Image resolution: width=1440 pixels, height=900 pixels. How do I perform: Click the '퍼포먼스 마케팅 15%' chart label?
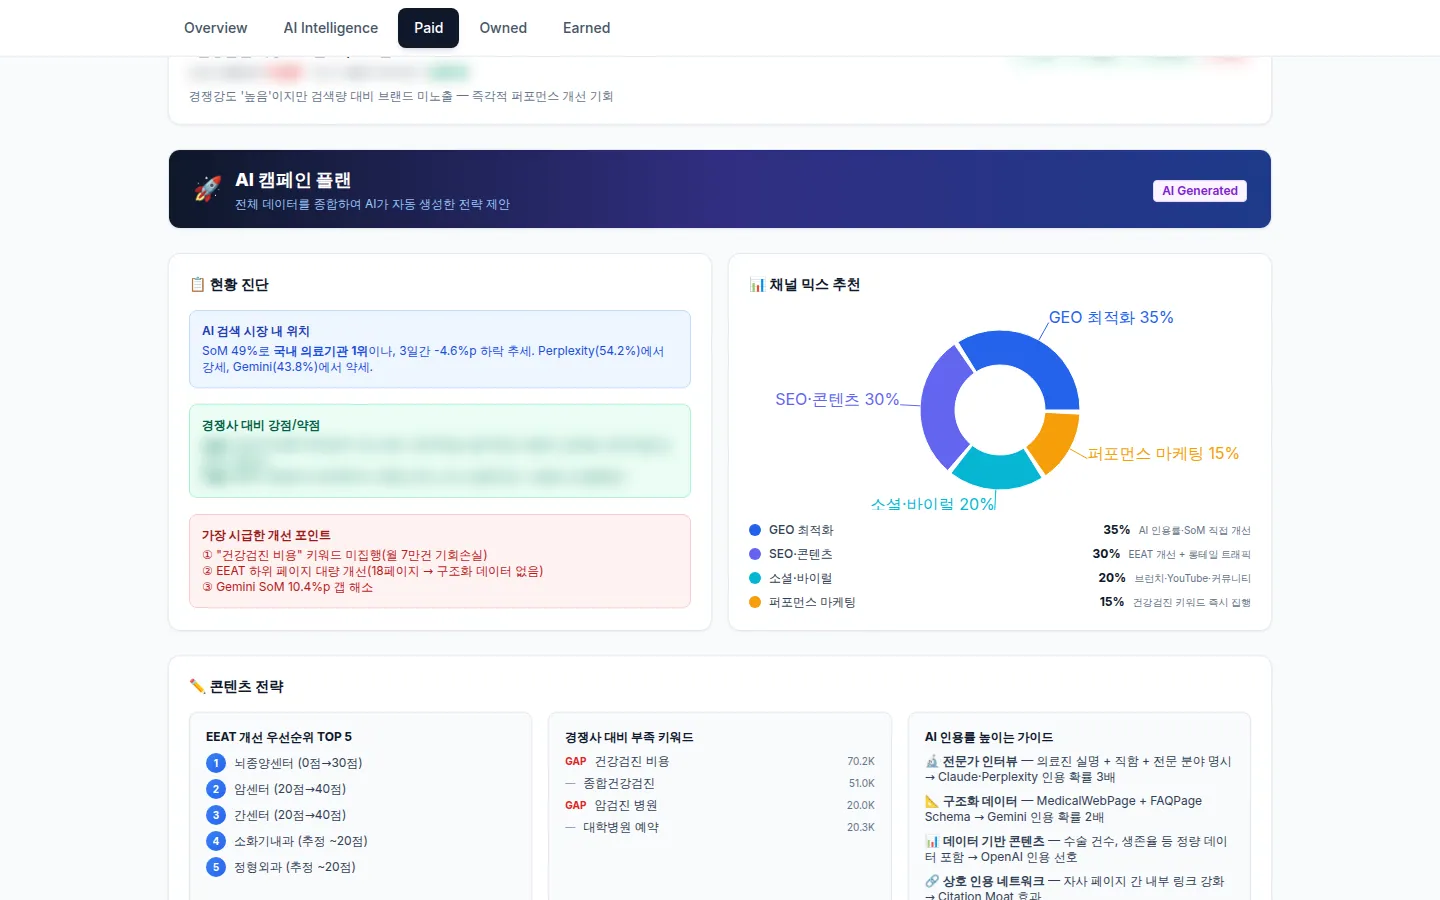click(x=1163, y=454)
